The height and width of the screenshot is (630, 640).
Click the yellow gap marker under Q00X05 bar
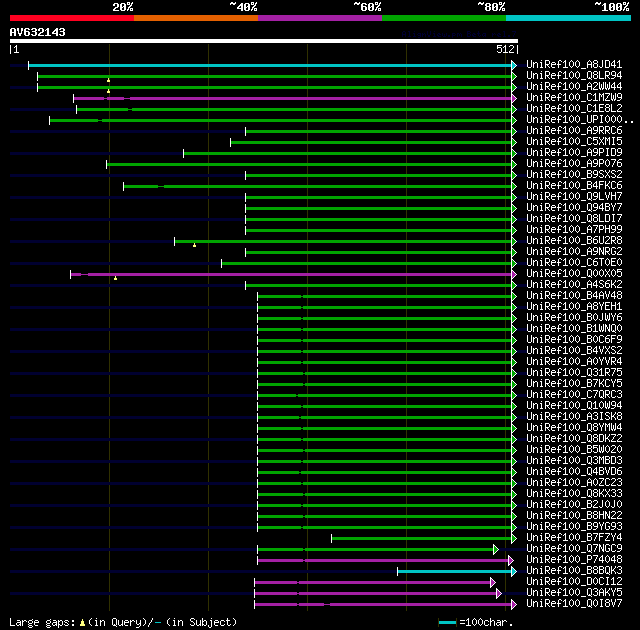pyautogui.click(x=116, y=278)
